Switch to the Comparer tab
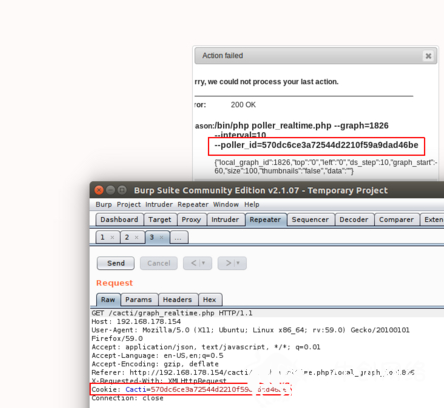 tap(396, 220)
